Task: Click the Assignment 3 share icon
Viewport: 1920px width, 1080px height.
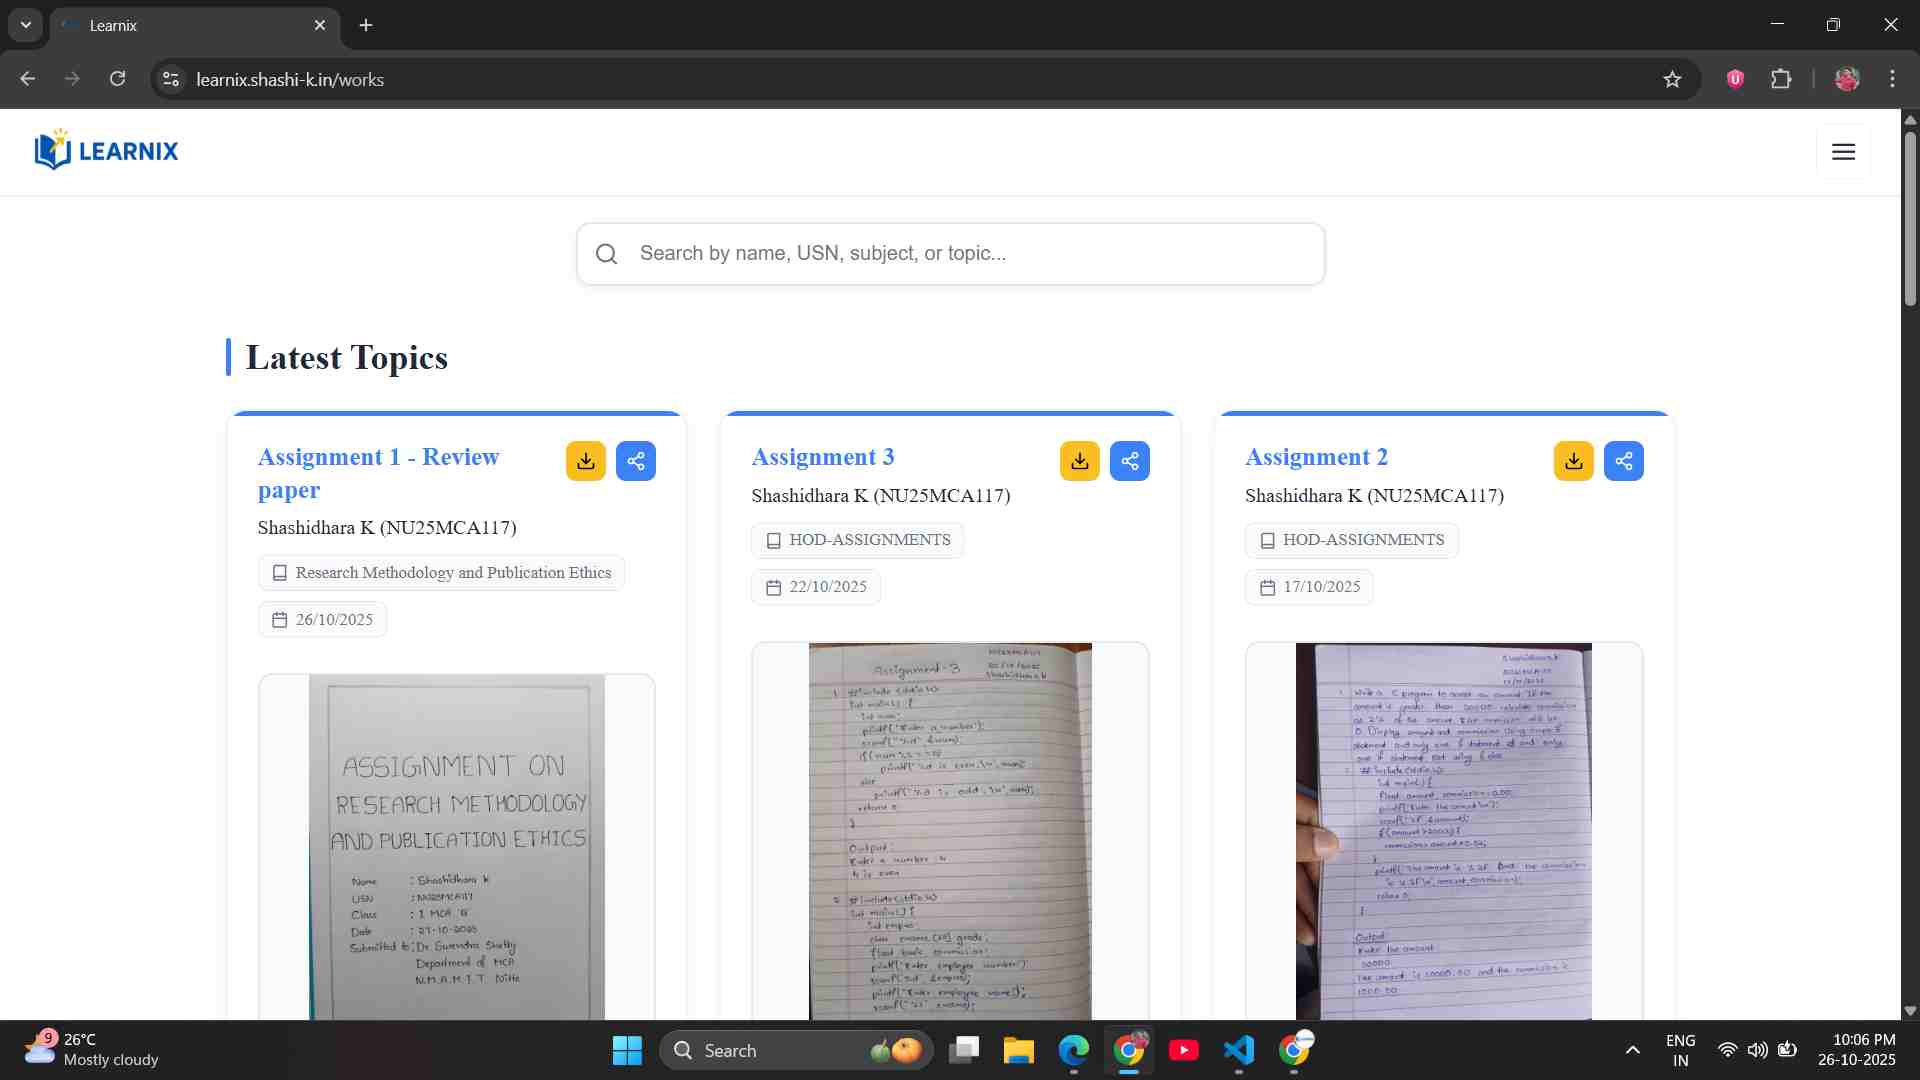Action: [1130, 461]
